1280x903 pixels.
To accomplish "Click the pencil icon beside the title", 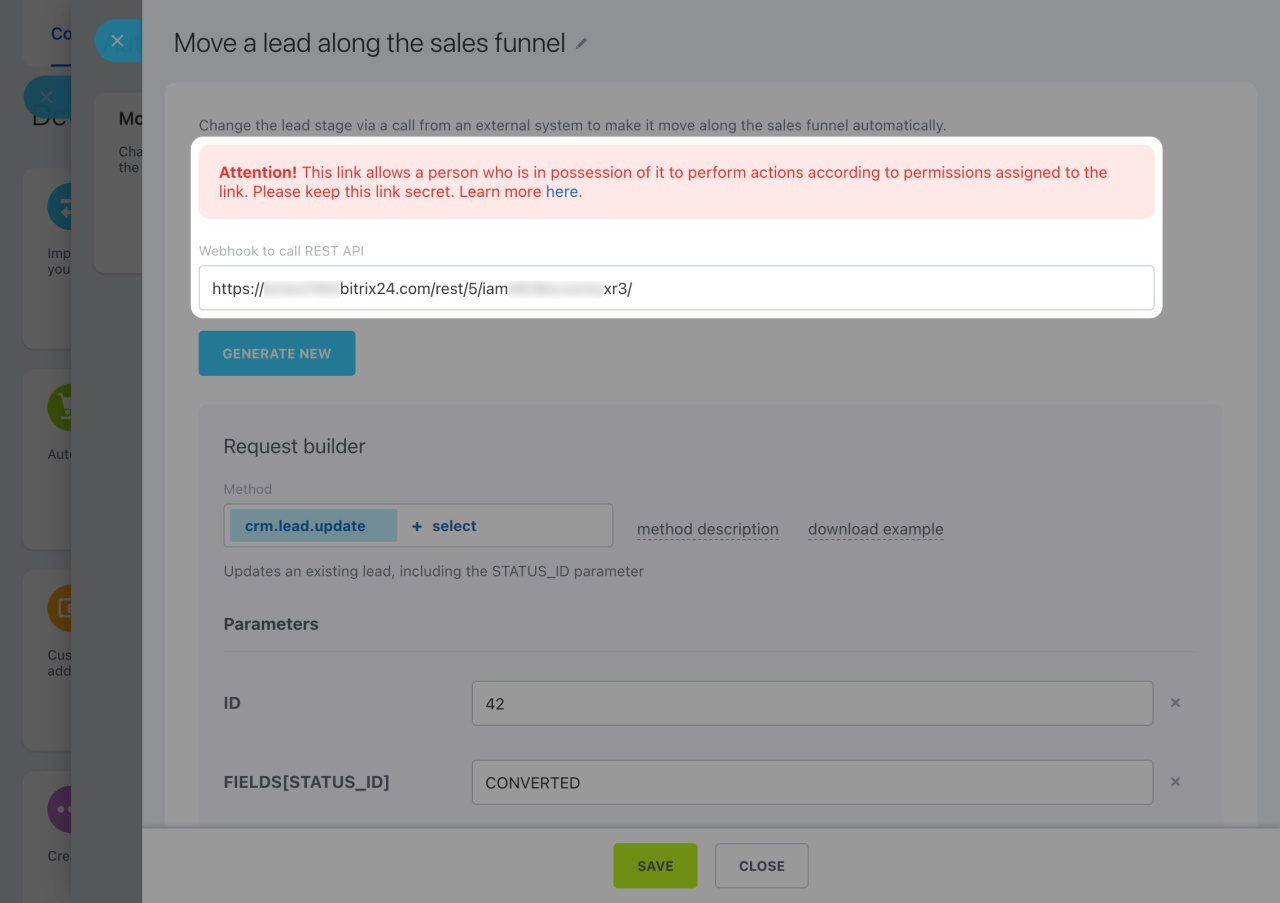I will point(582,44).
